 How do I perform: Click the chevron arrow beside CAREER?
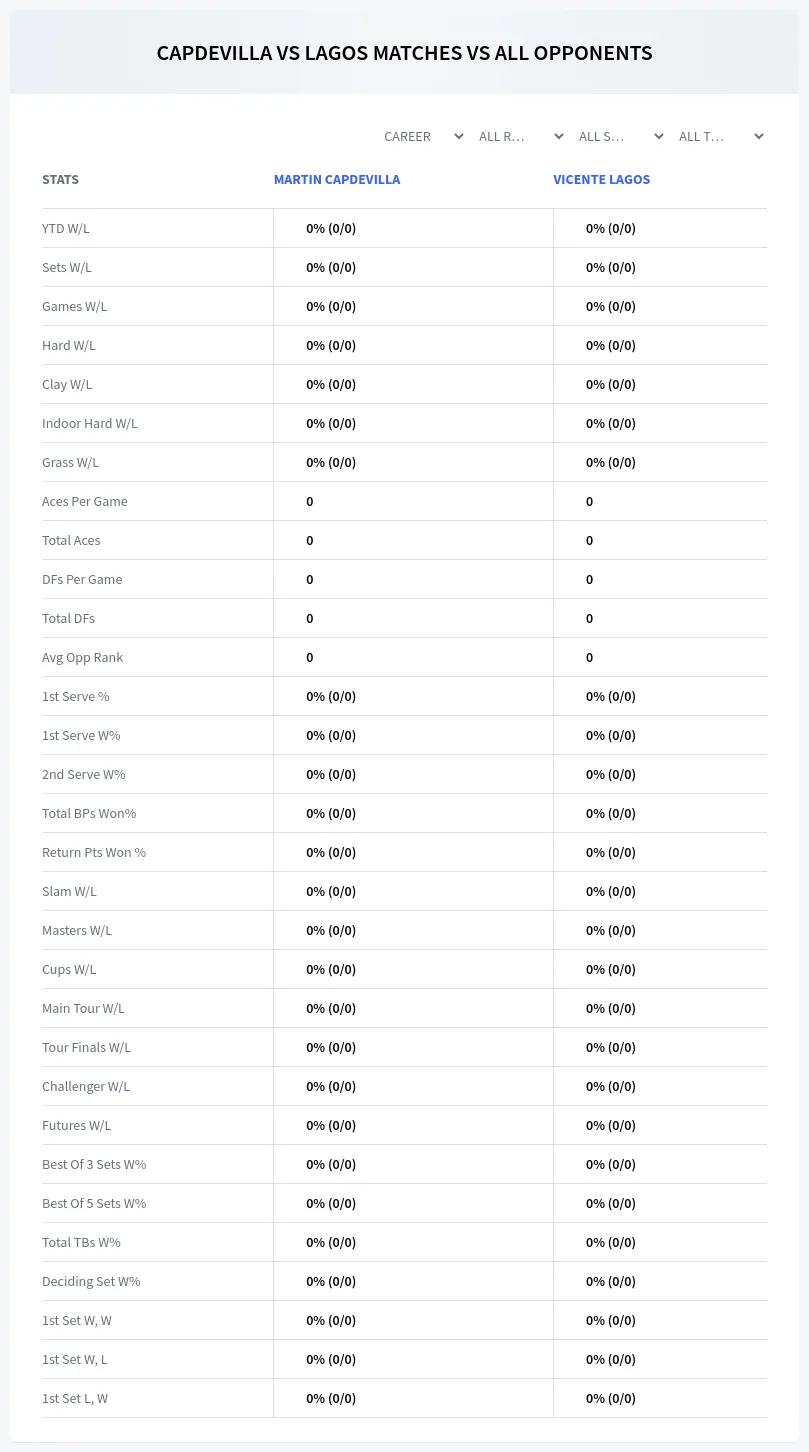pyautogui.click(x=458, y=136)
